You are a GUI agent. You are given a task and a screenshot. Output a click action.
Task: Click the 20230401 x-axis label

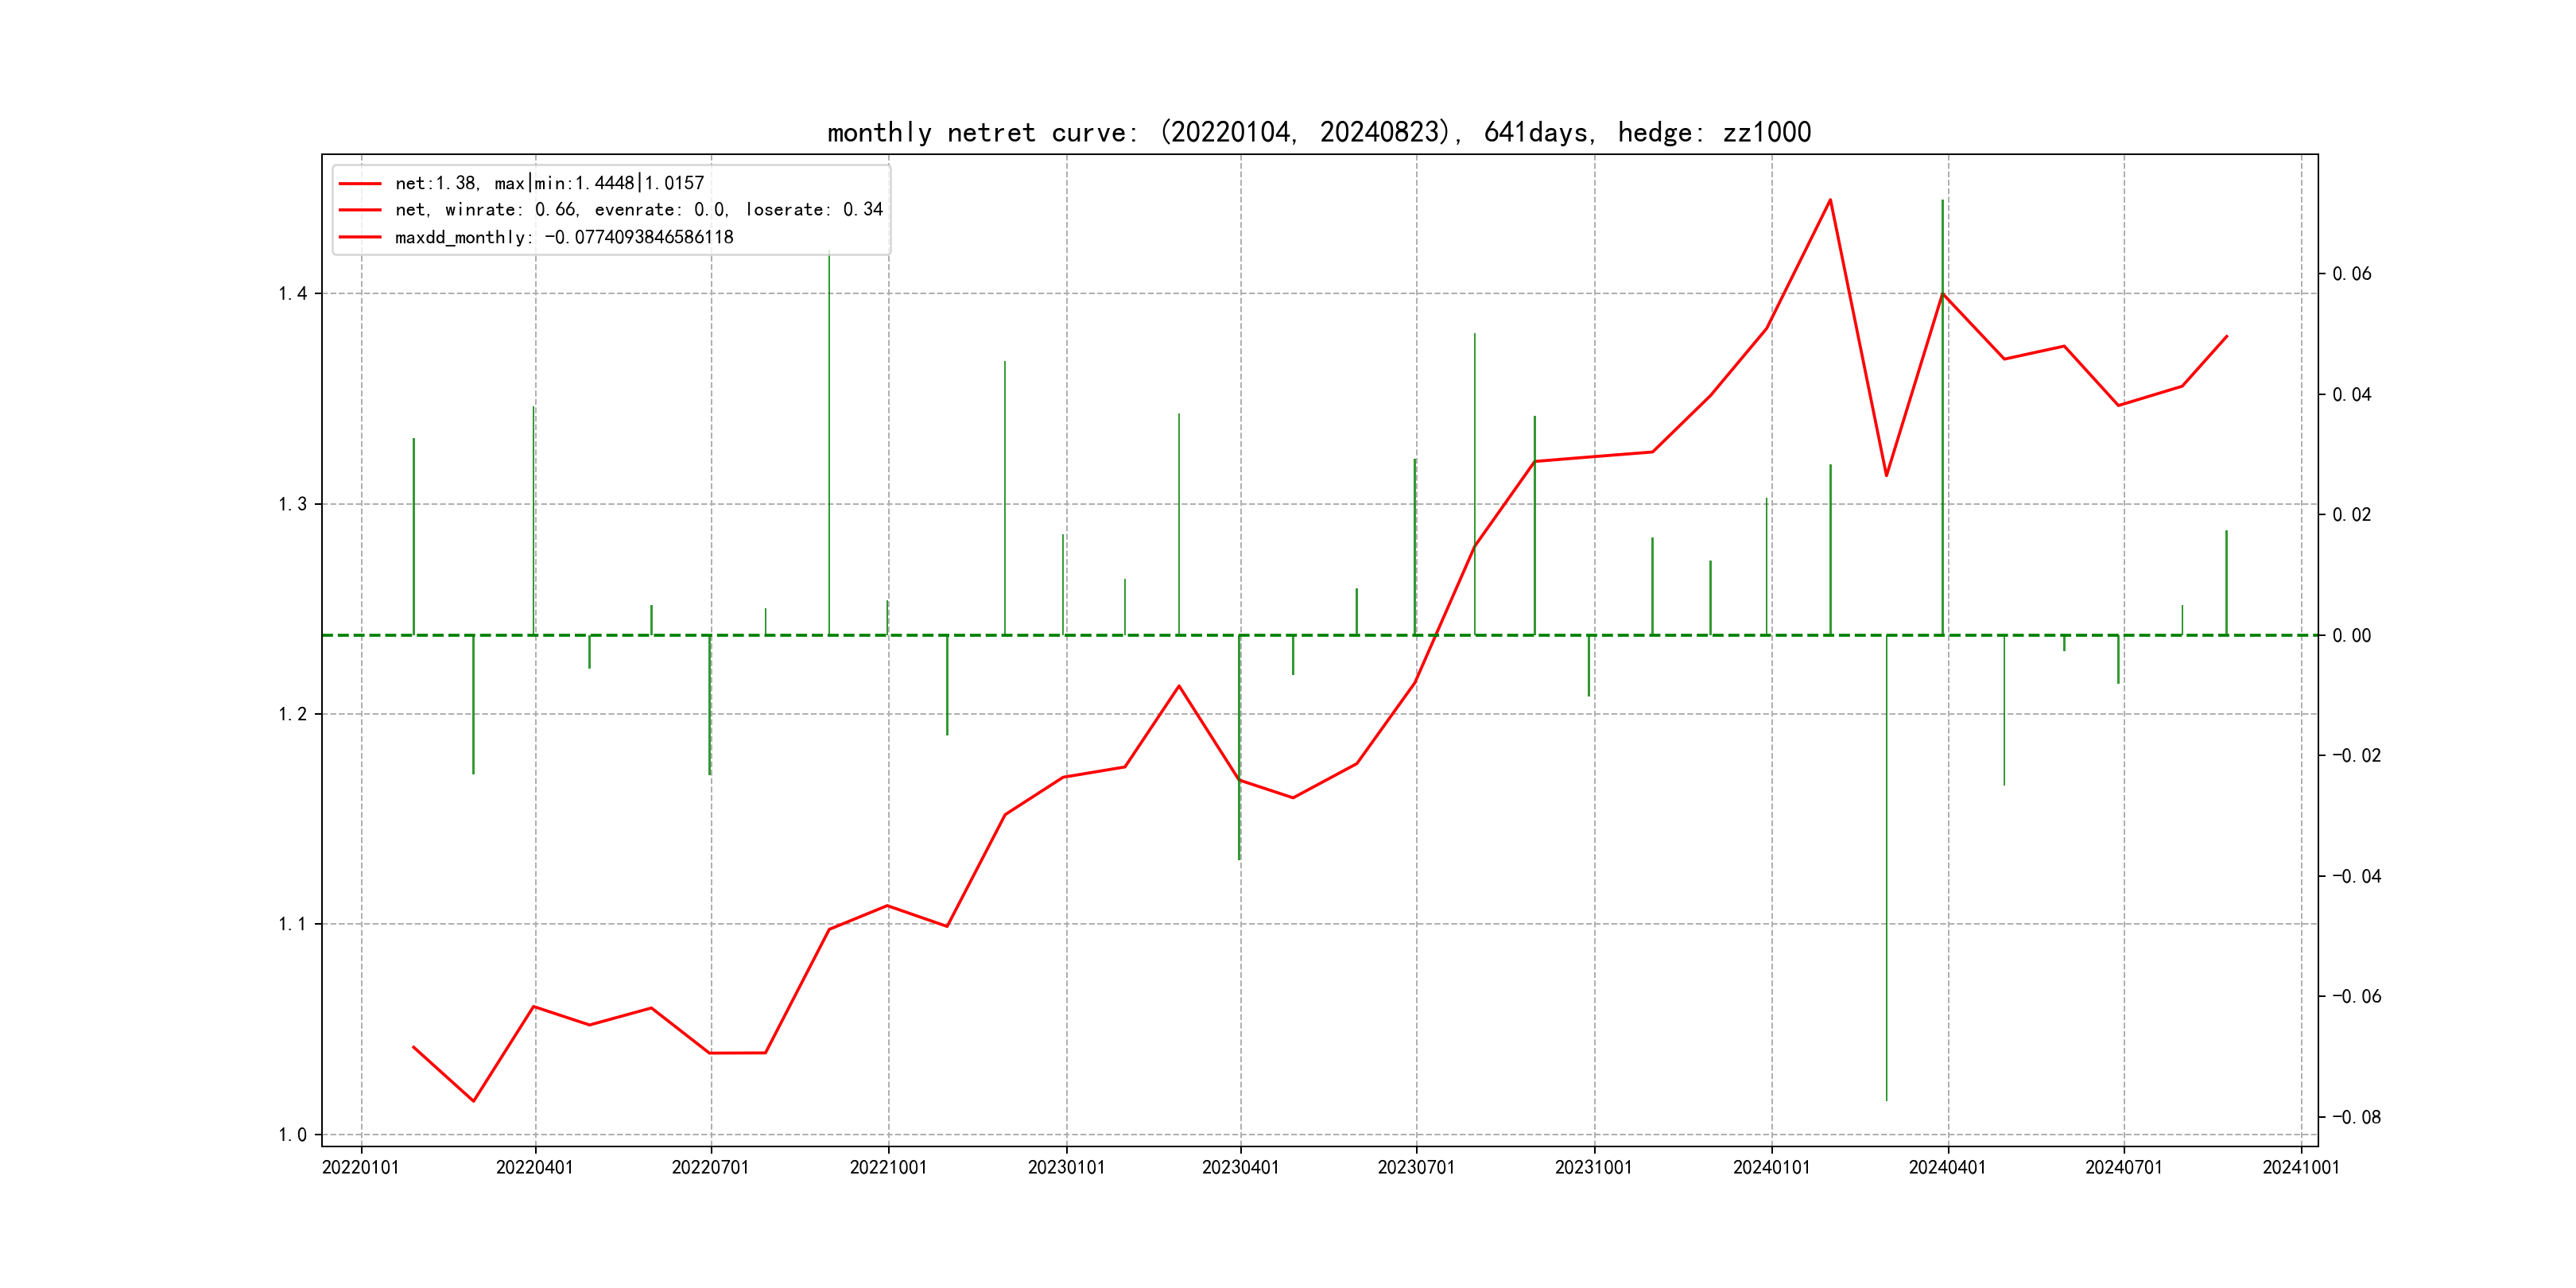pyautogui.click(x=1240, y=1168)
